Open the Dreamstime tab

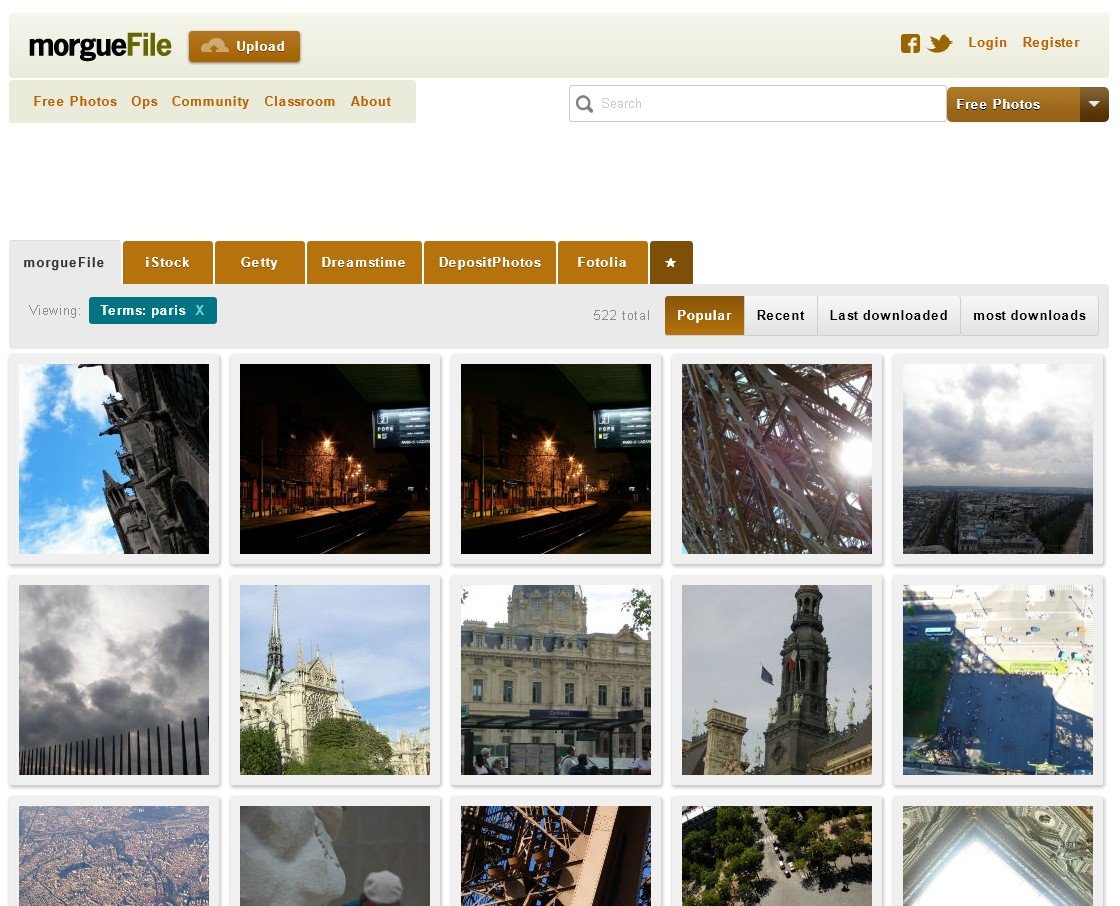click(x=364, y=262)
